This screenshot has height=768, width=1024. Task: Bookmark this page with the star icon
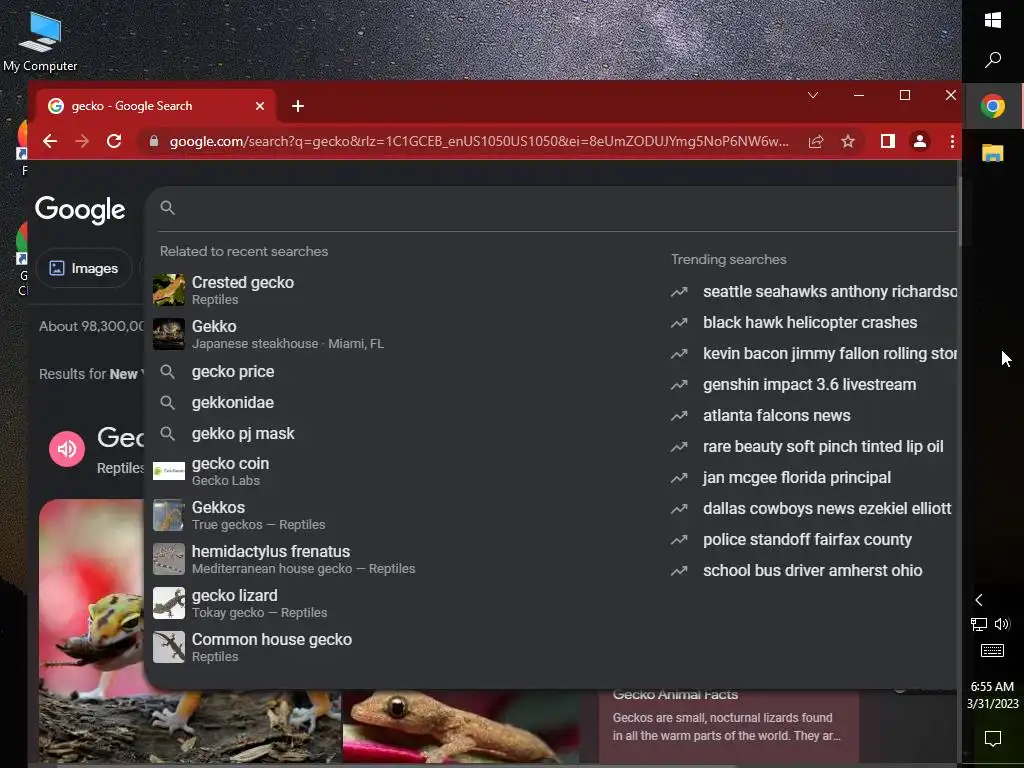848,141
